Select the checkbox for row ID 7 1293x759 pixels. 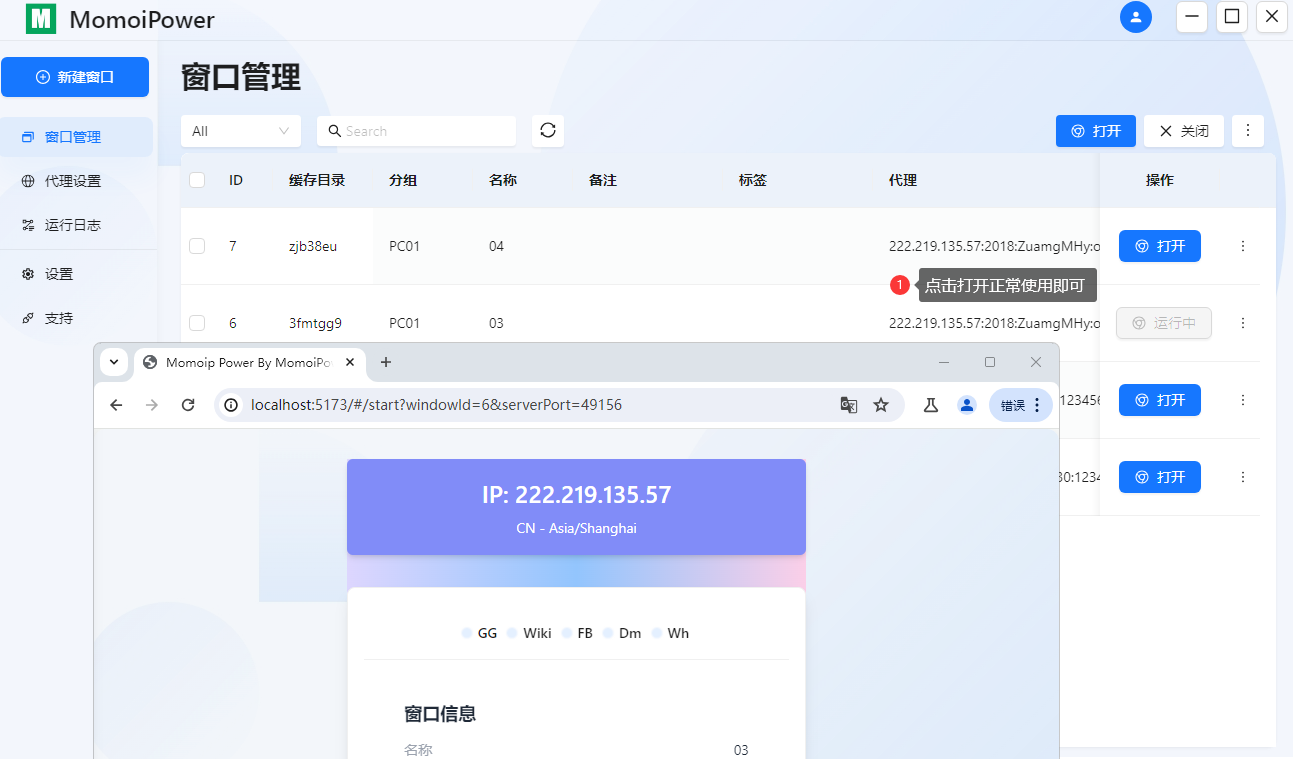[x=196, y=245]
